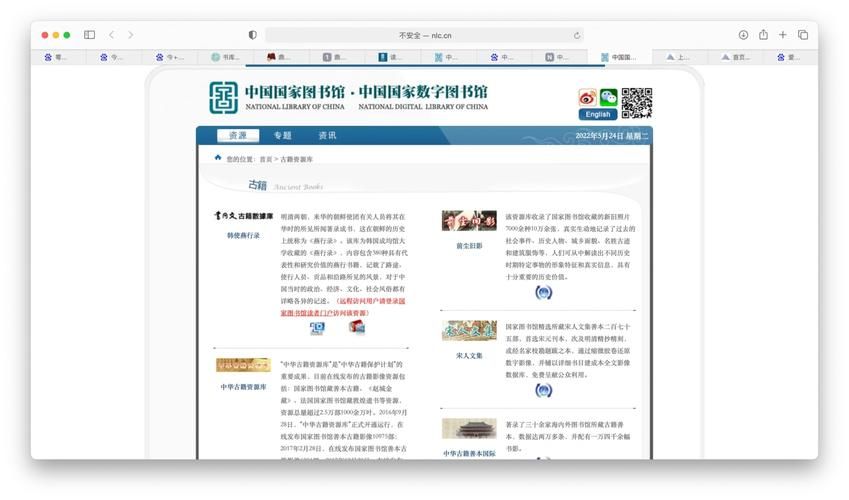The width and height of the screenshot is (849, 500).
Task: Select the 专题 navigation tab
Action: pos(282,135)
